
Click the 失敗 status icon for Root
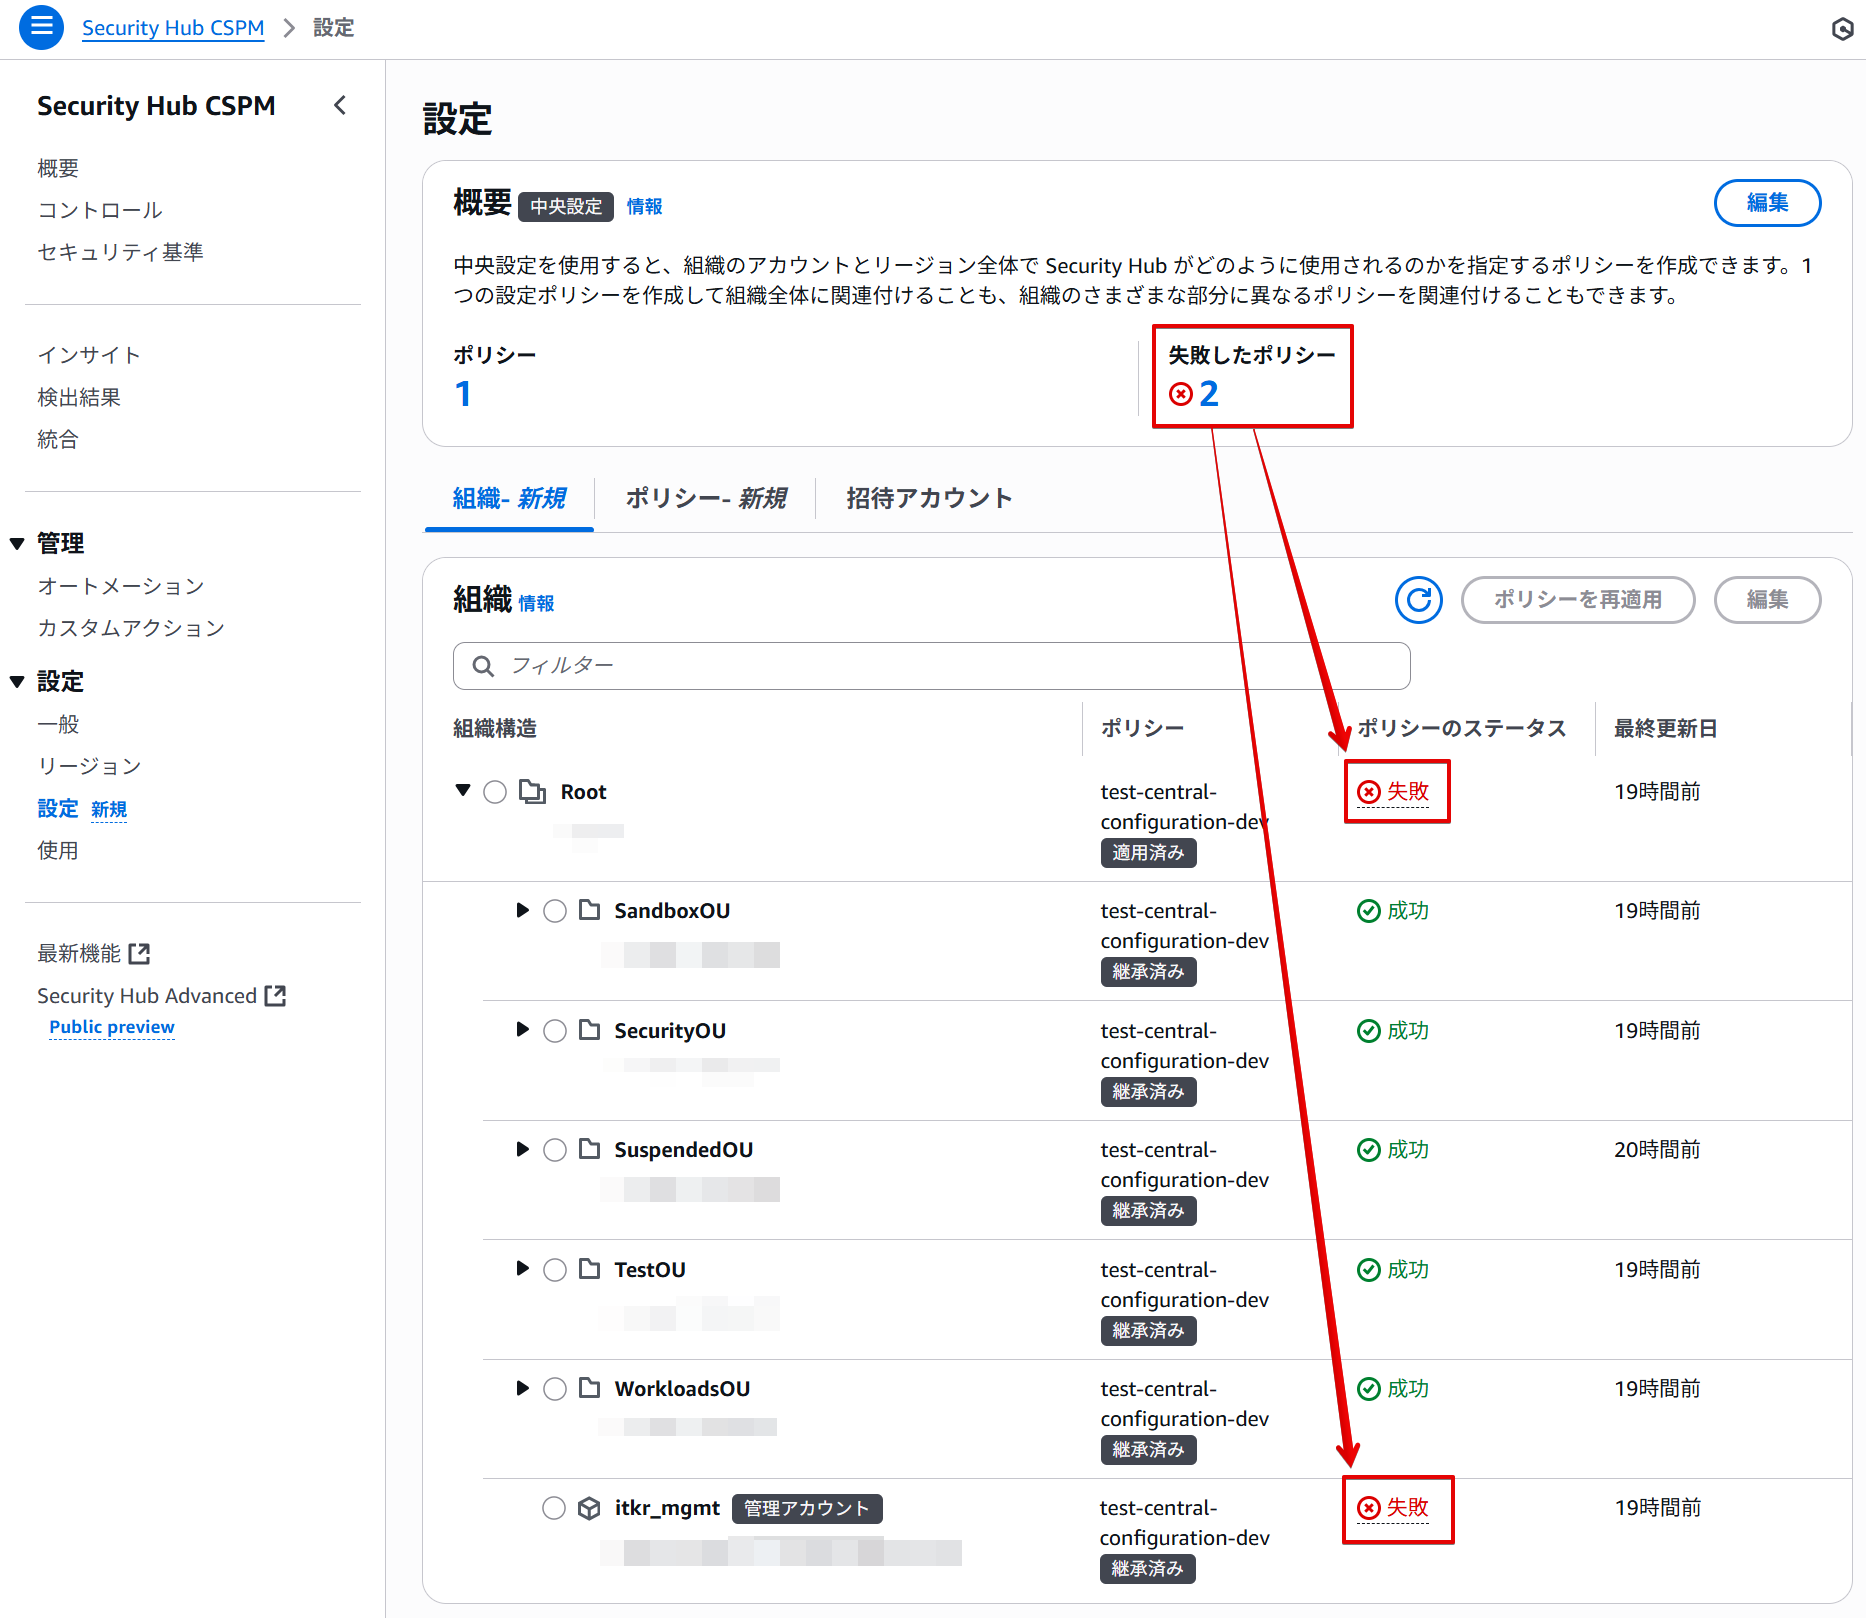pos(1368,792)
